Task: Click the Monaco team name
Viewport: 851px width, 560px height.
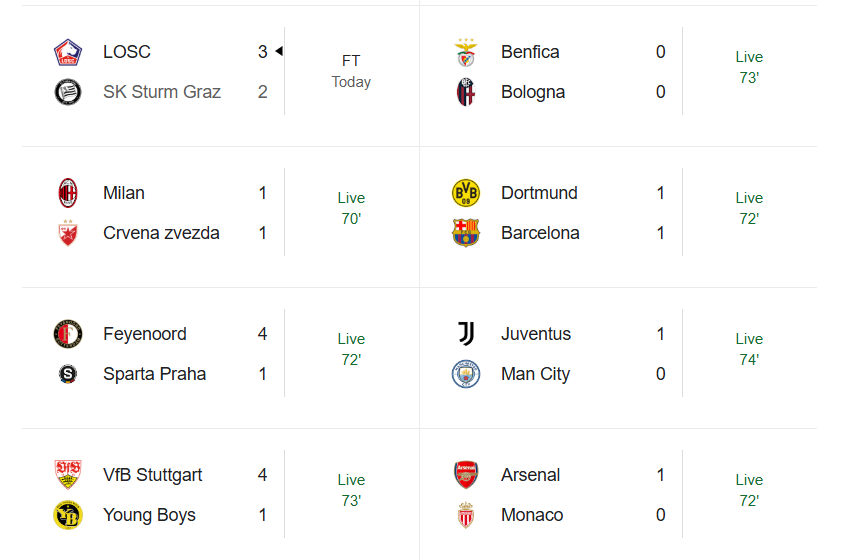Action: coord(532,515)
